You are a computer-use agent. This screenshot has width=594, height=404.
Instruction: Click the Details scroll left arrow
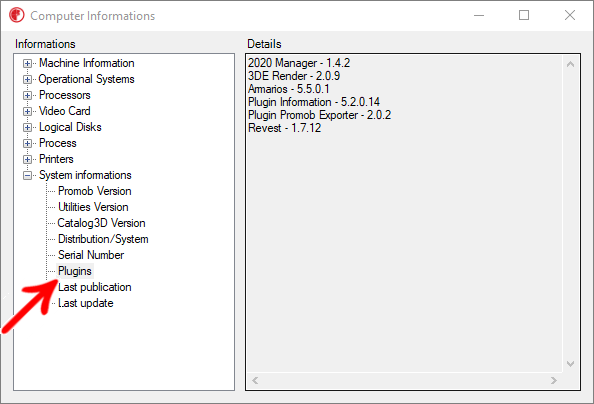coord(255,380)
